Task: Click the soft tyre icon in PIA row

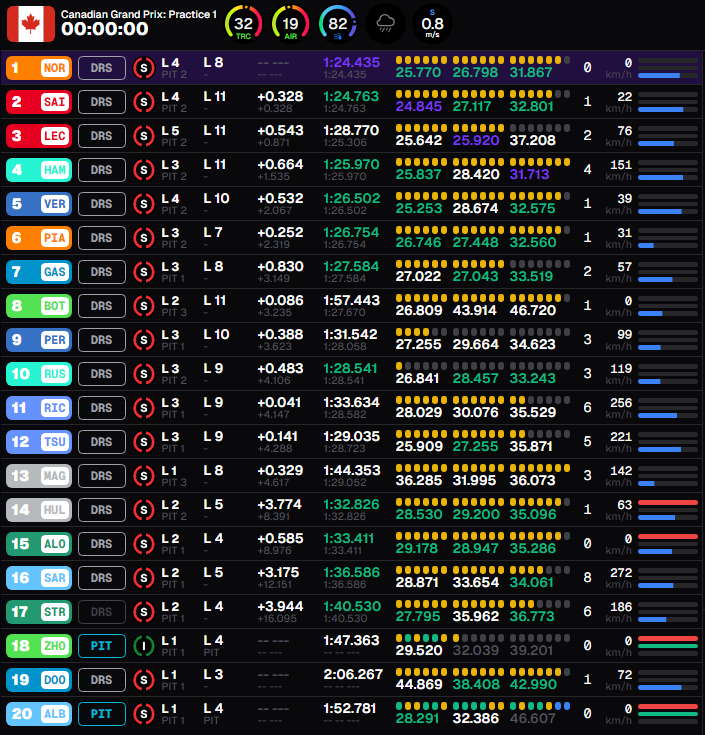Action: [x=144, y=238]
